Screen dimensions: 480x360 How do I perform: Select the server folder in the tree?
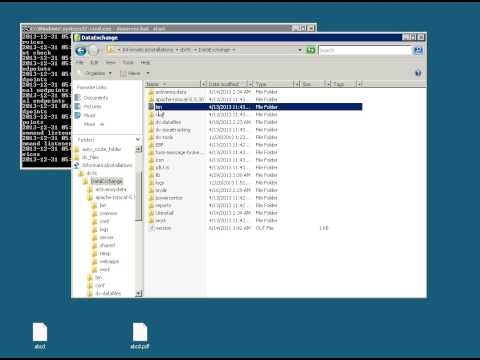107,237
